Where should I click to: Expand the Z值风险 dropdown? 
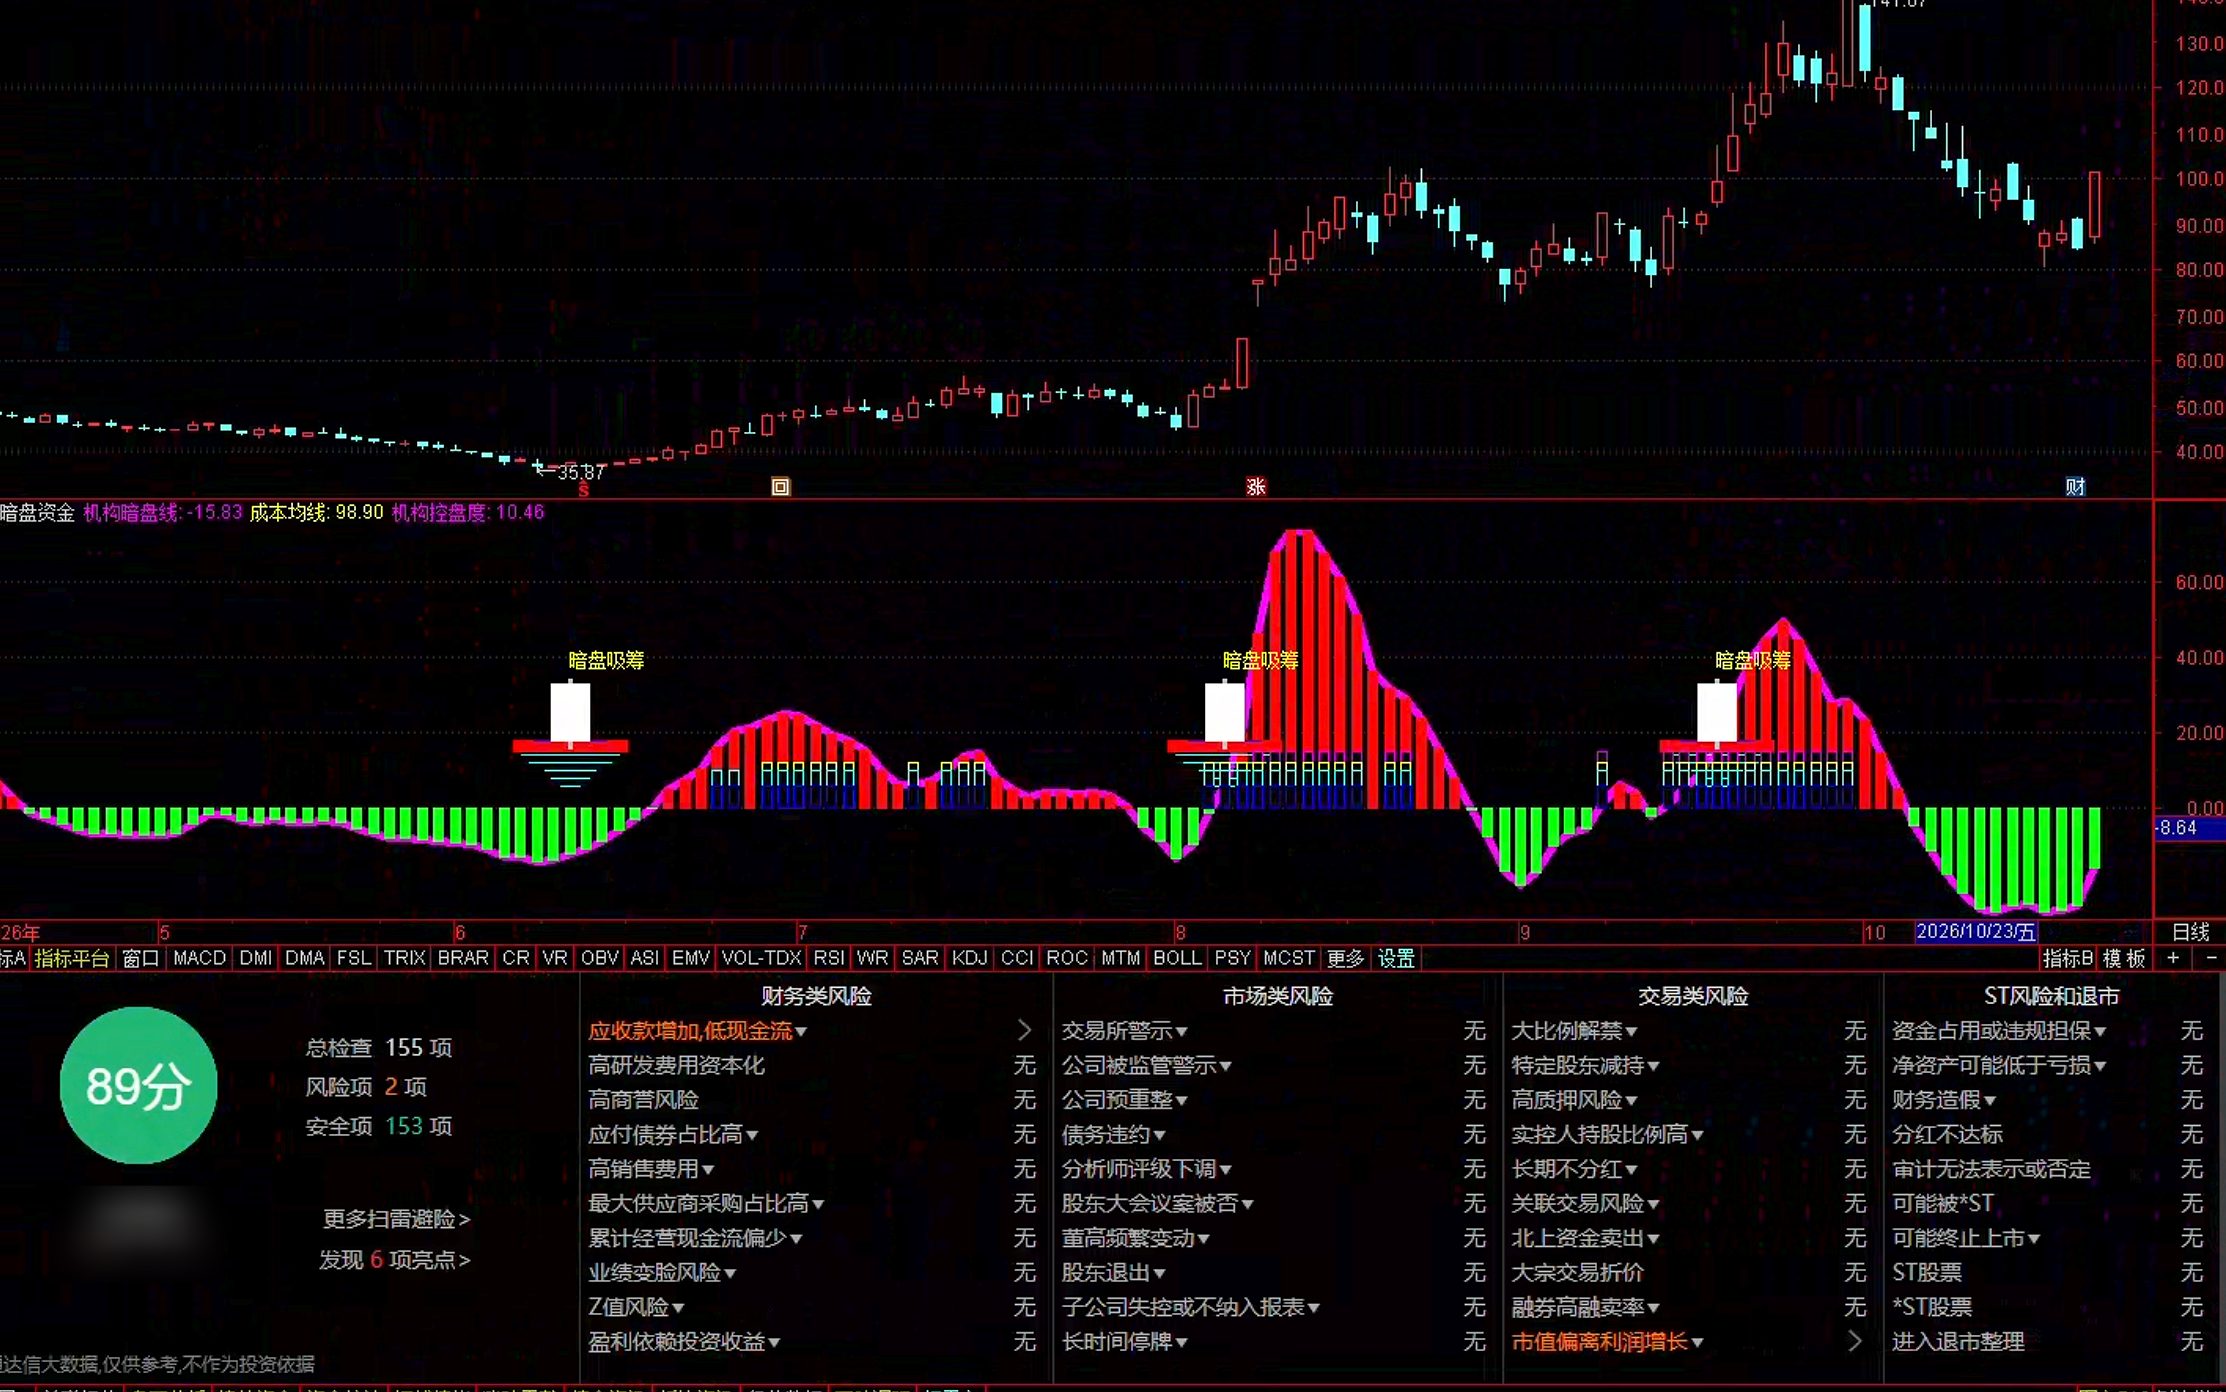pyautogui.click(x=678, y=1307)
